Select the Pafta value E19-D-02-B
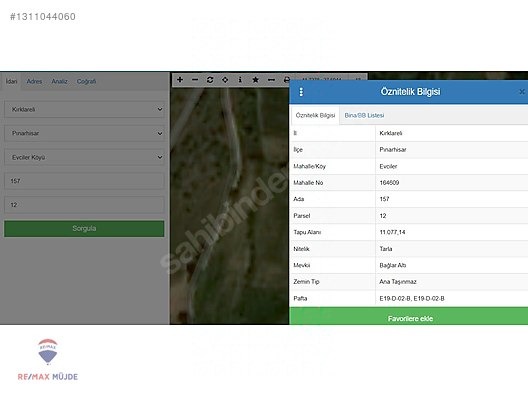528x396 pixels. click(x=412, y=298)
